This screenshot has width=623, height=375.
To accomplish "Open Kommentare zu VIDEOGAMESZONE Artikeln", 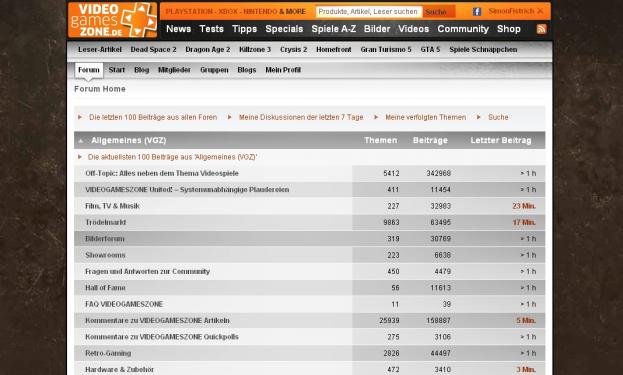I will pyautogui.click(x=157, y=321).
